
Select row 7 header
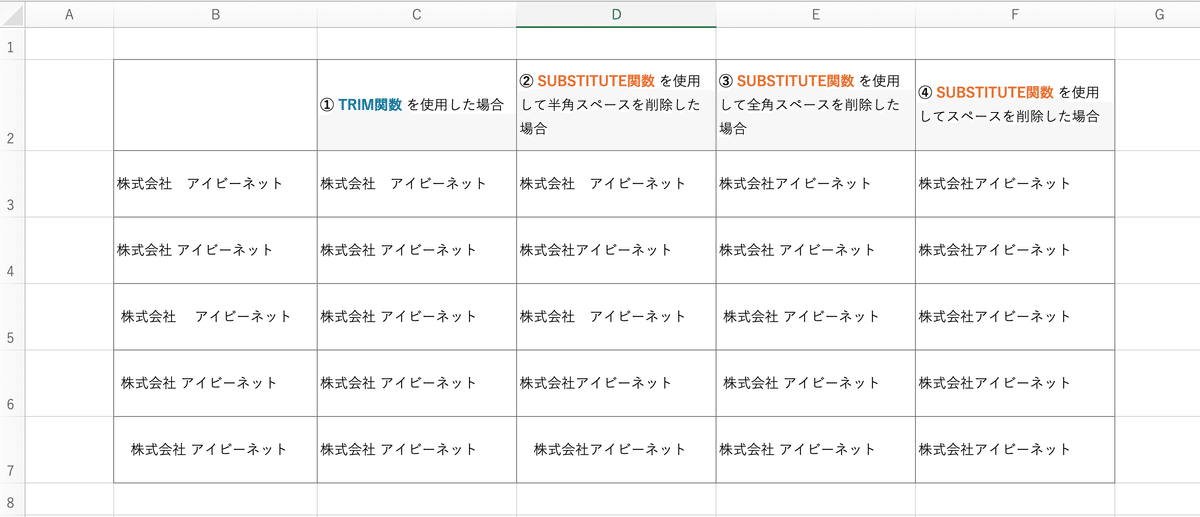[x=12, y=450]
